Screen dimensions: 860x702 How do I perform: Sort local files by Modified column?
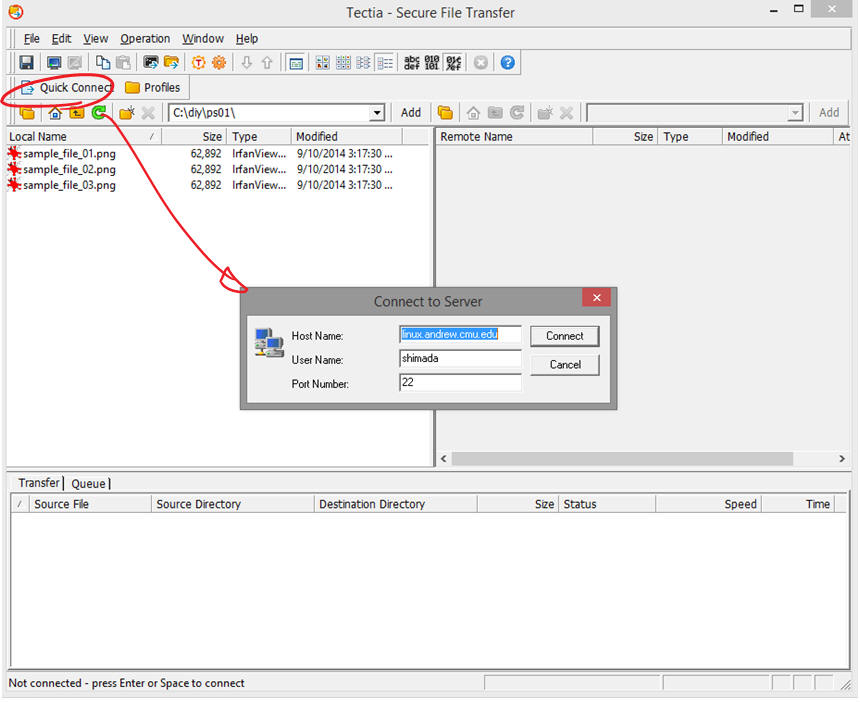coord(347,137)
